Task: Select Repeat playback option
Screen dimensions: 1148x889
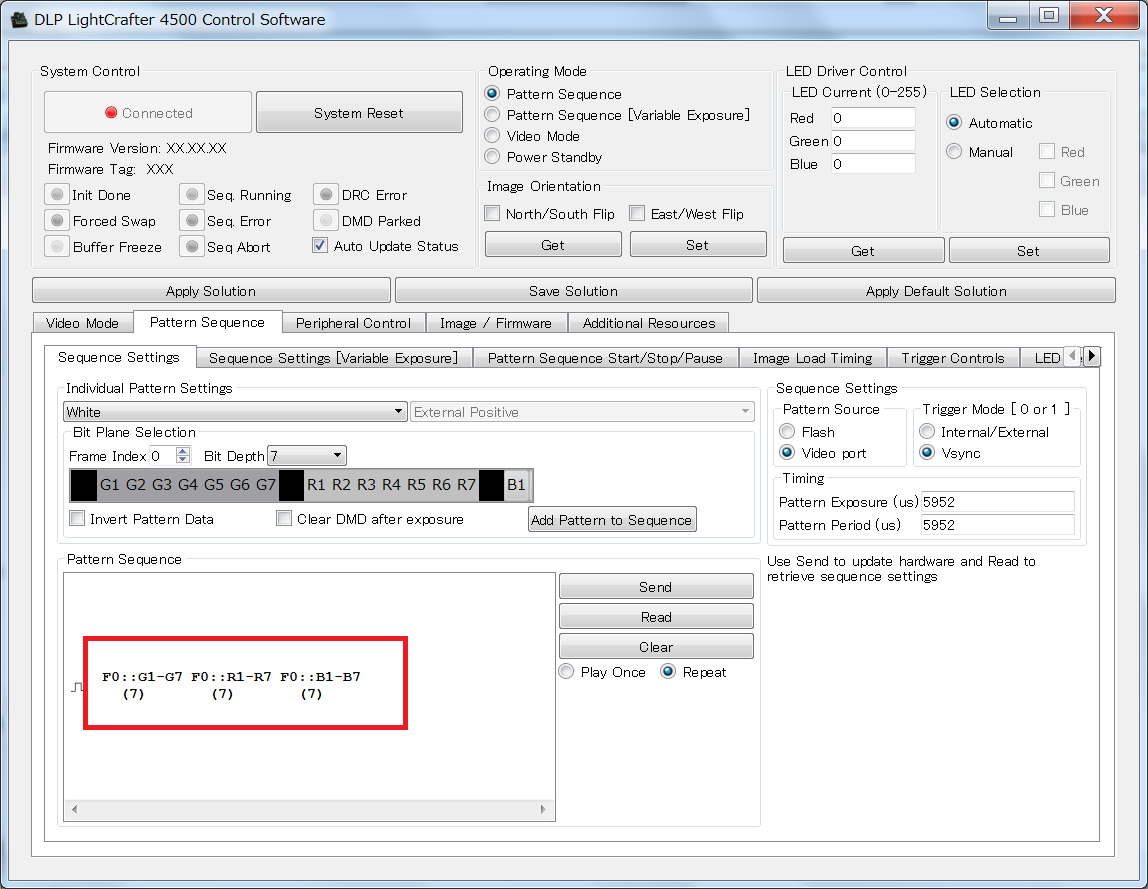Action: pyautogui.click(x=668, y=672)
